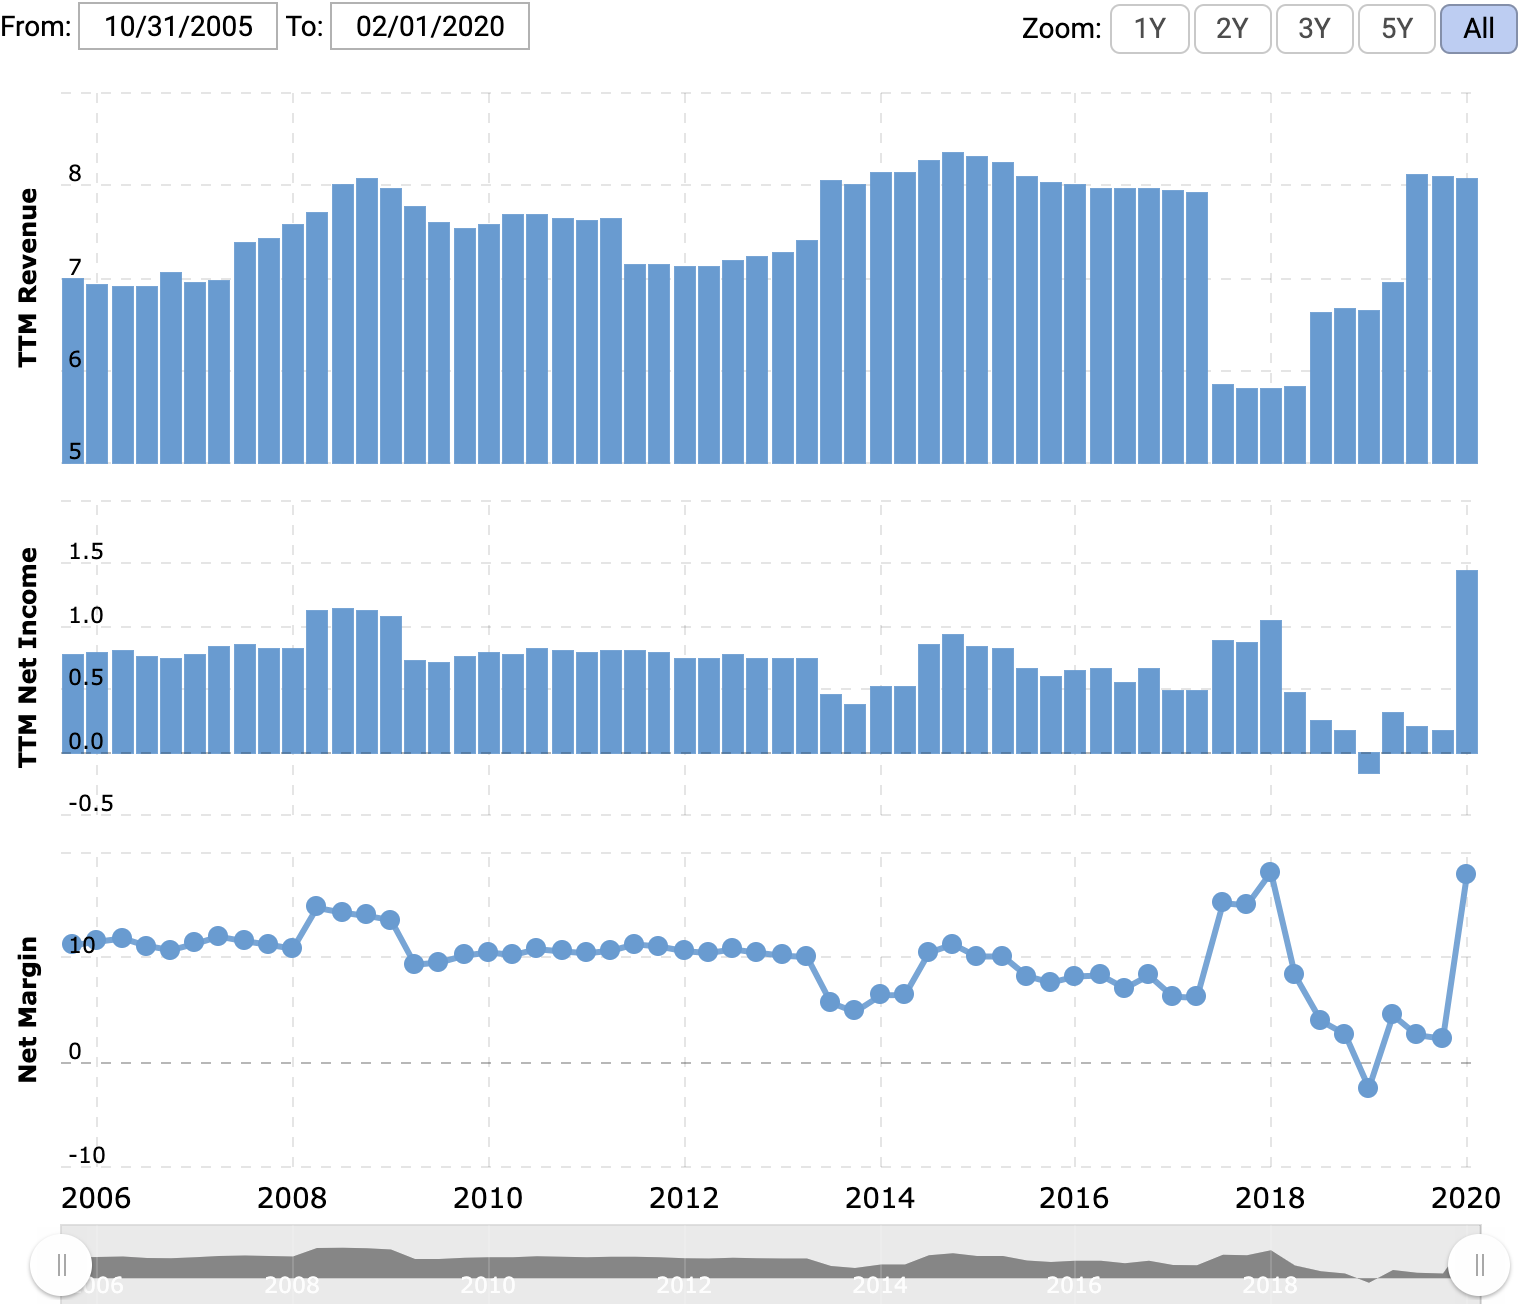The image size is (1522, 1308).
Task: Select the All zoom button
Action: [1479, 28]
